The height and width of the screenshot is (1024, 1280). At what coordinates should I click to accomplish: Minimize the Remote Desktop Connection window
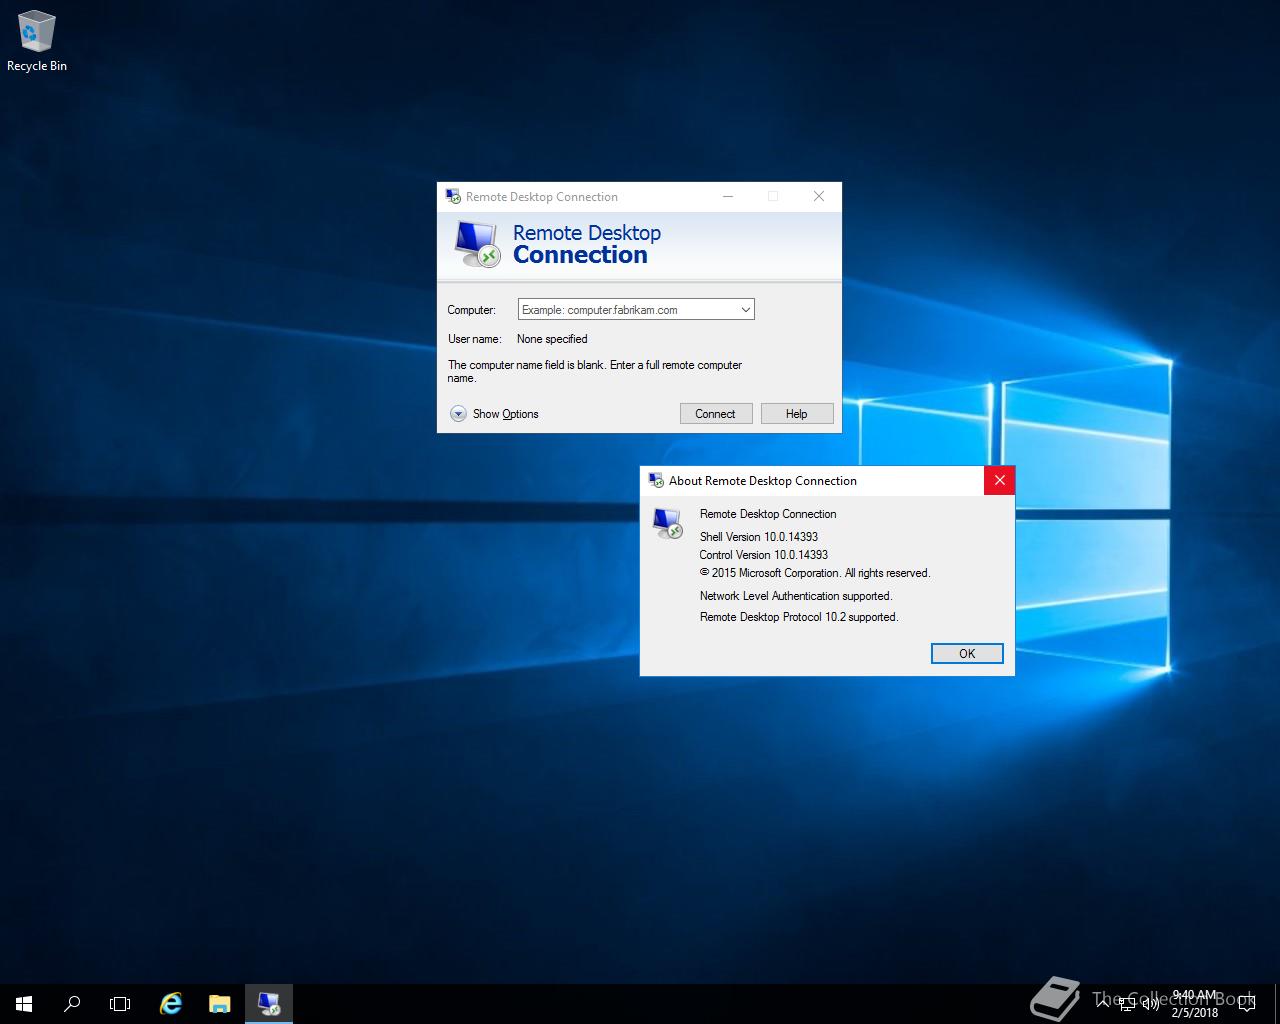tap(728, 196)
